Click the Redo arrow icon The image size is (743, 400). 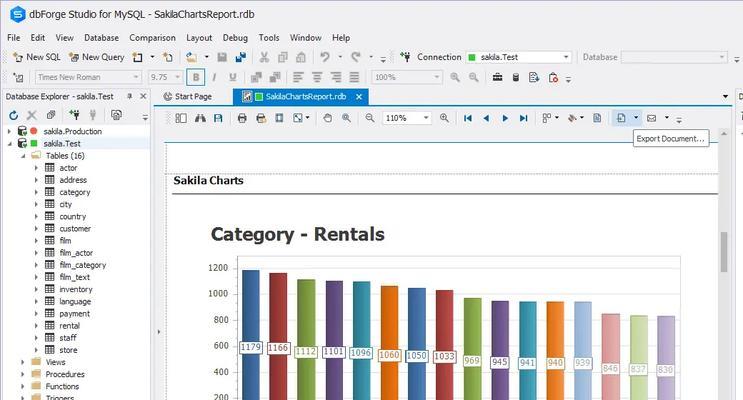pyautogui.click(x=356, y=57)
